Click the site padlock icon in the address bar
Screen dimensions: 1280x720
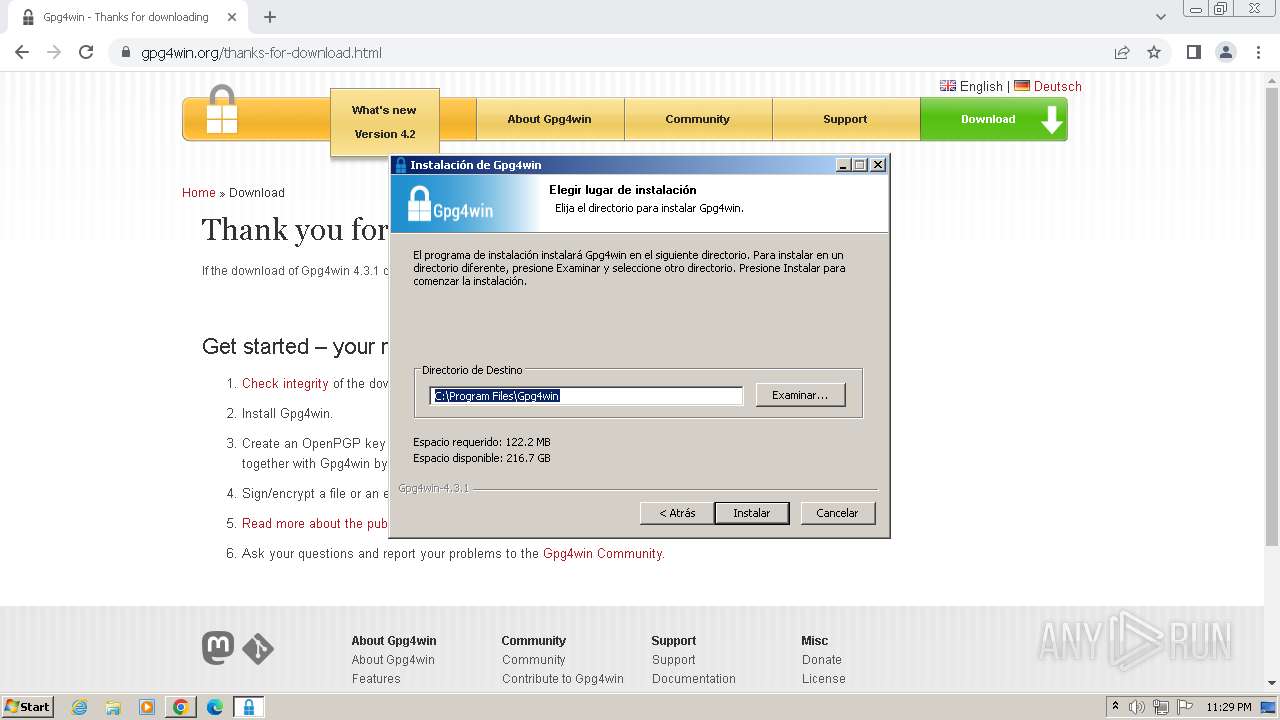[125, 53]
